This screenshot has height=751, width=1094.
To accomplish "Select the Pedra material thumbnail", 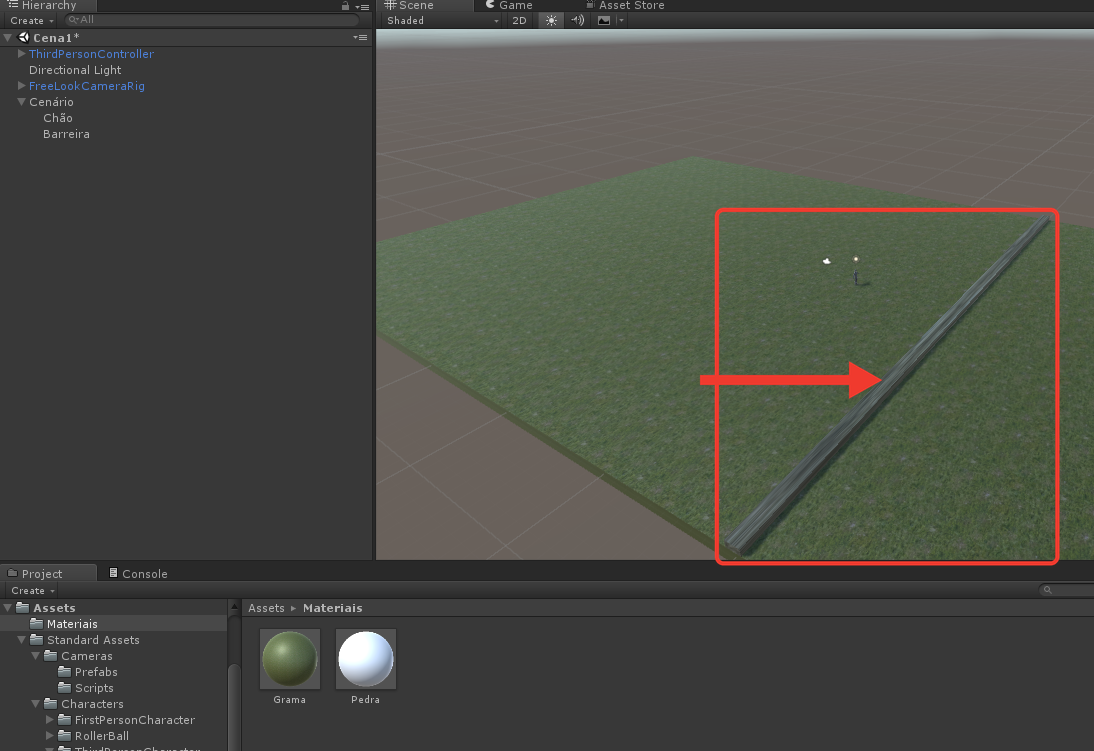I will tap(366, 659).
